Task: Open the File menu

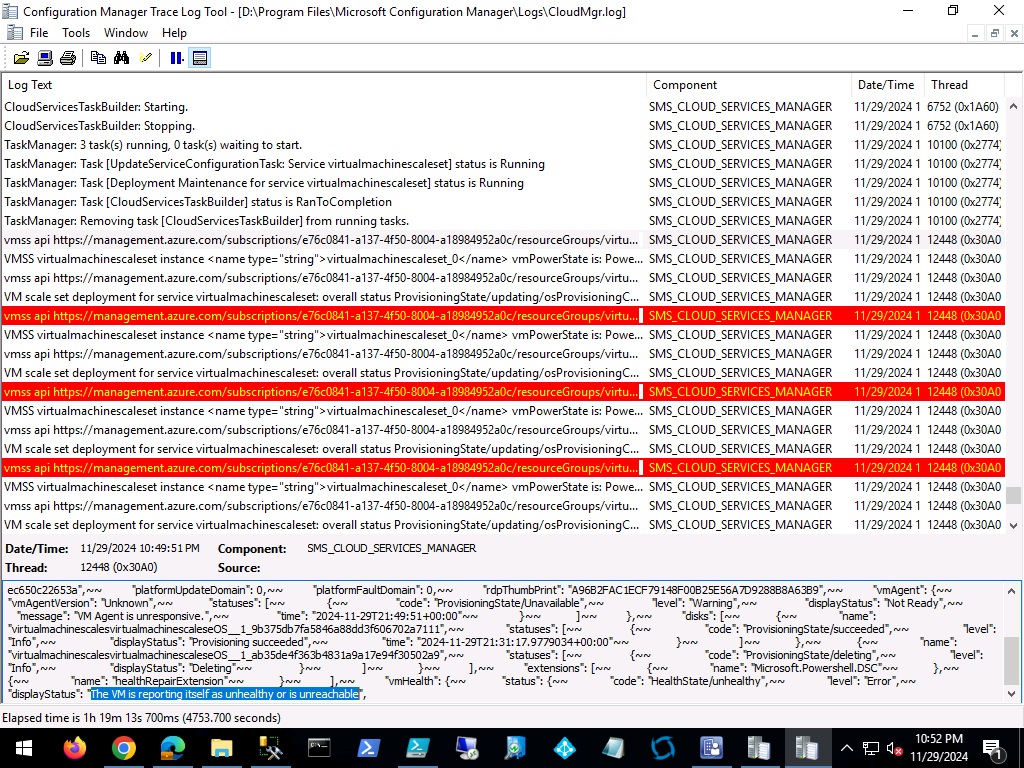Action: click(39, 33)
